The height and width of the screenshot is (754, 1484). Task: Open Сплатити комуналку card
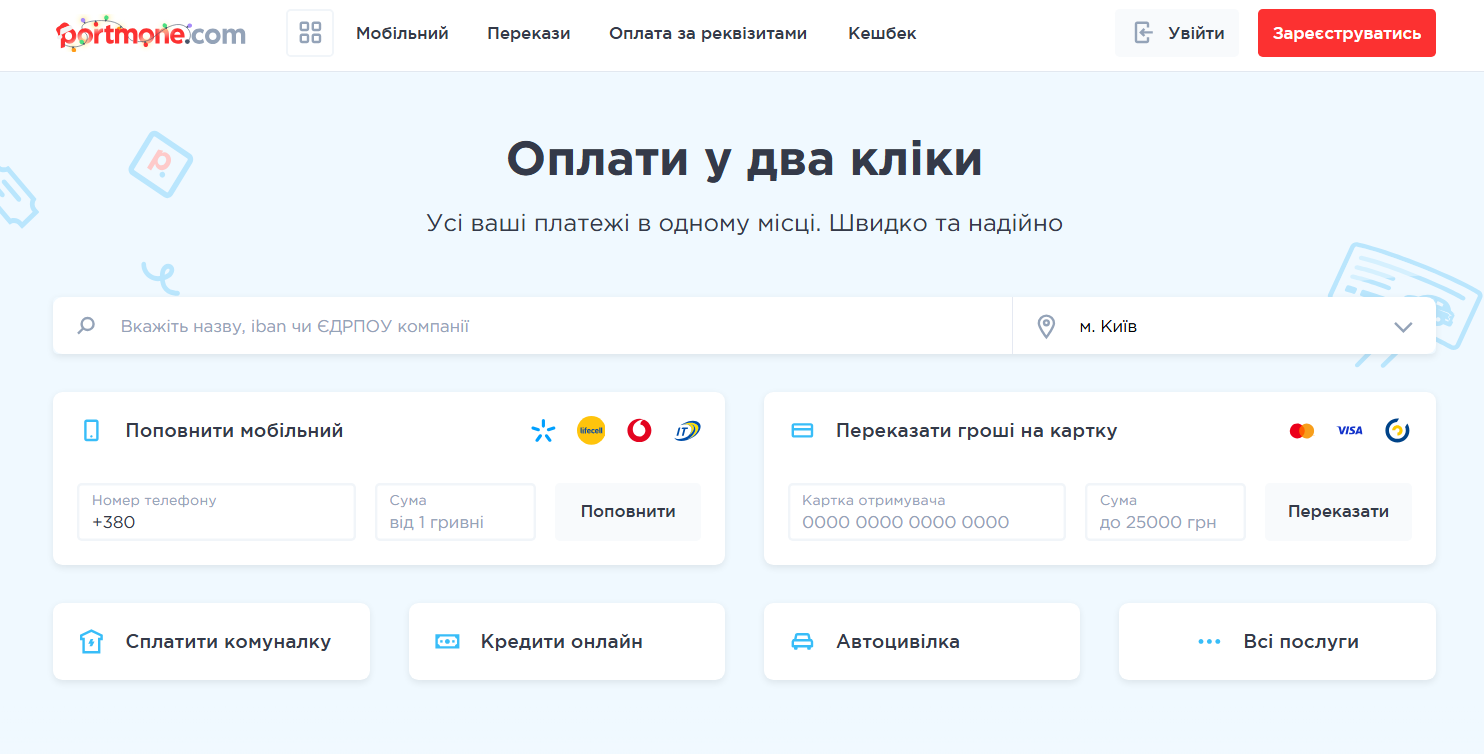coord(211,642)
